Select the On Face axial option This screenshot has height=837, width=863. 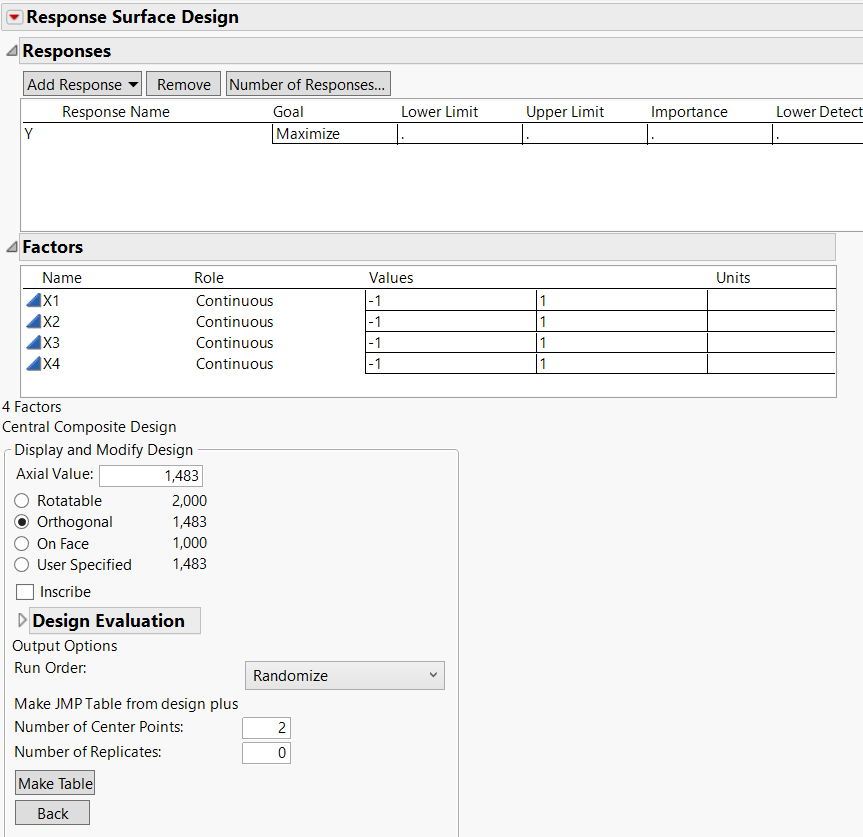(21, 544)
